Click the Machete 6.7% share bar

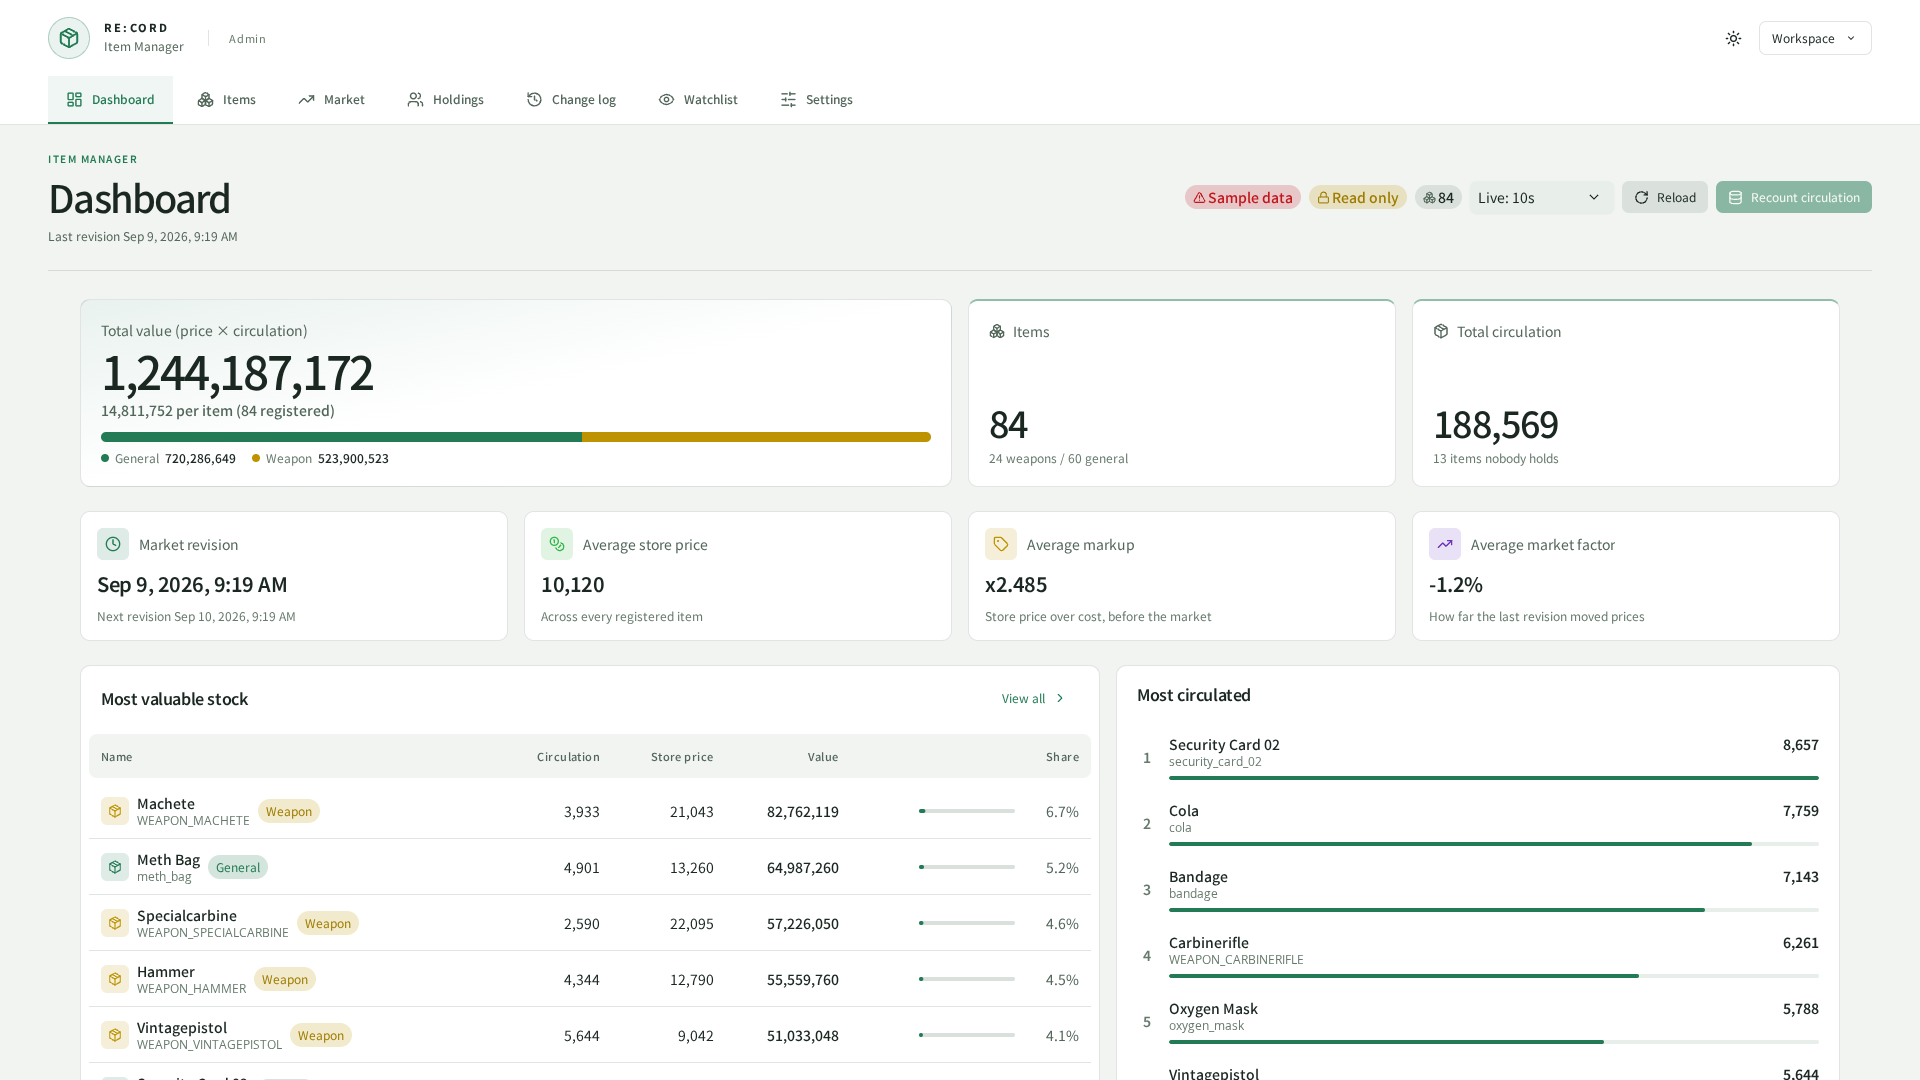coord(967,811)
